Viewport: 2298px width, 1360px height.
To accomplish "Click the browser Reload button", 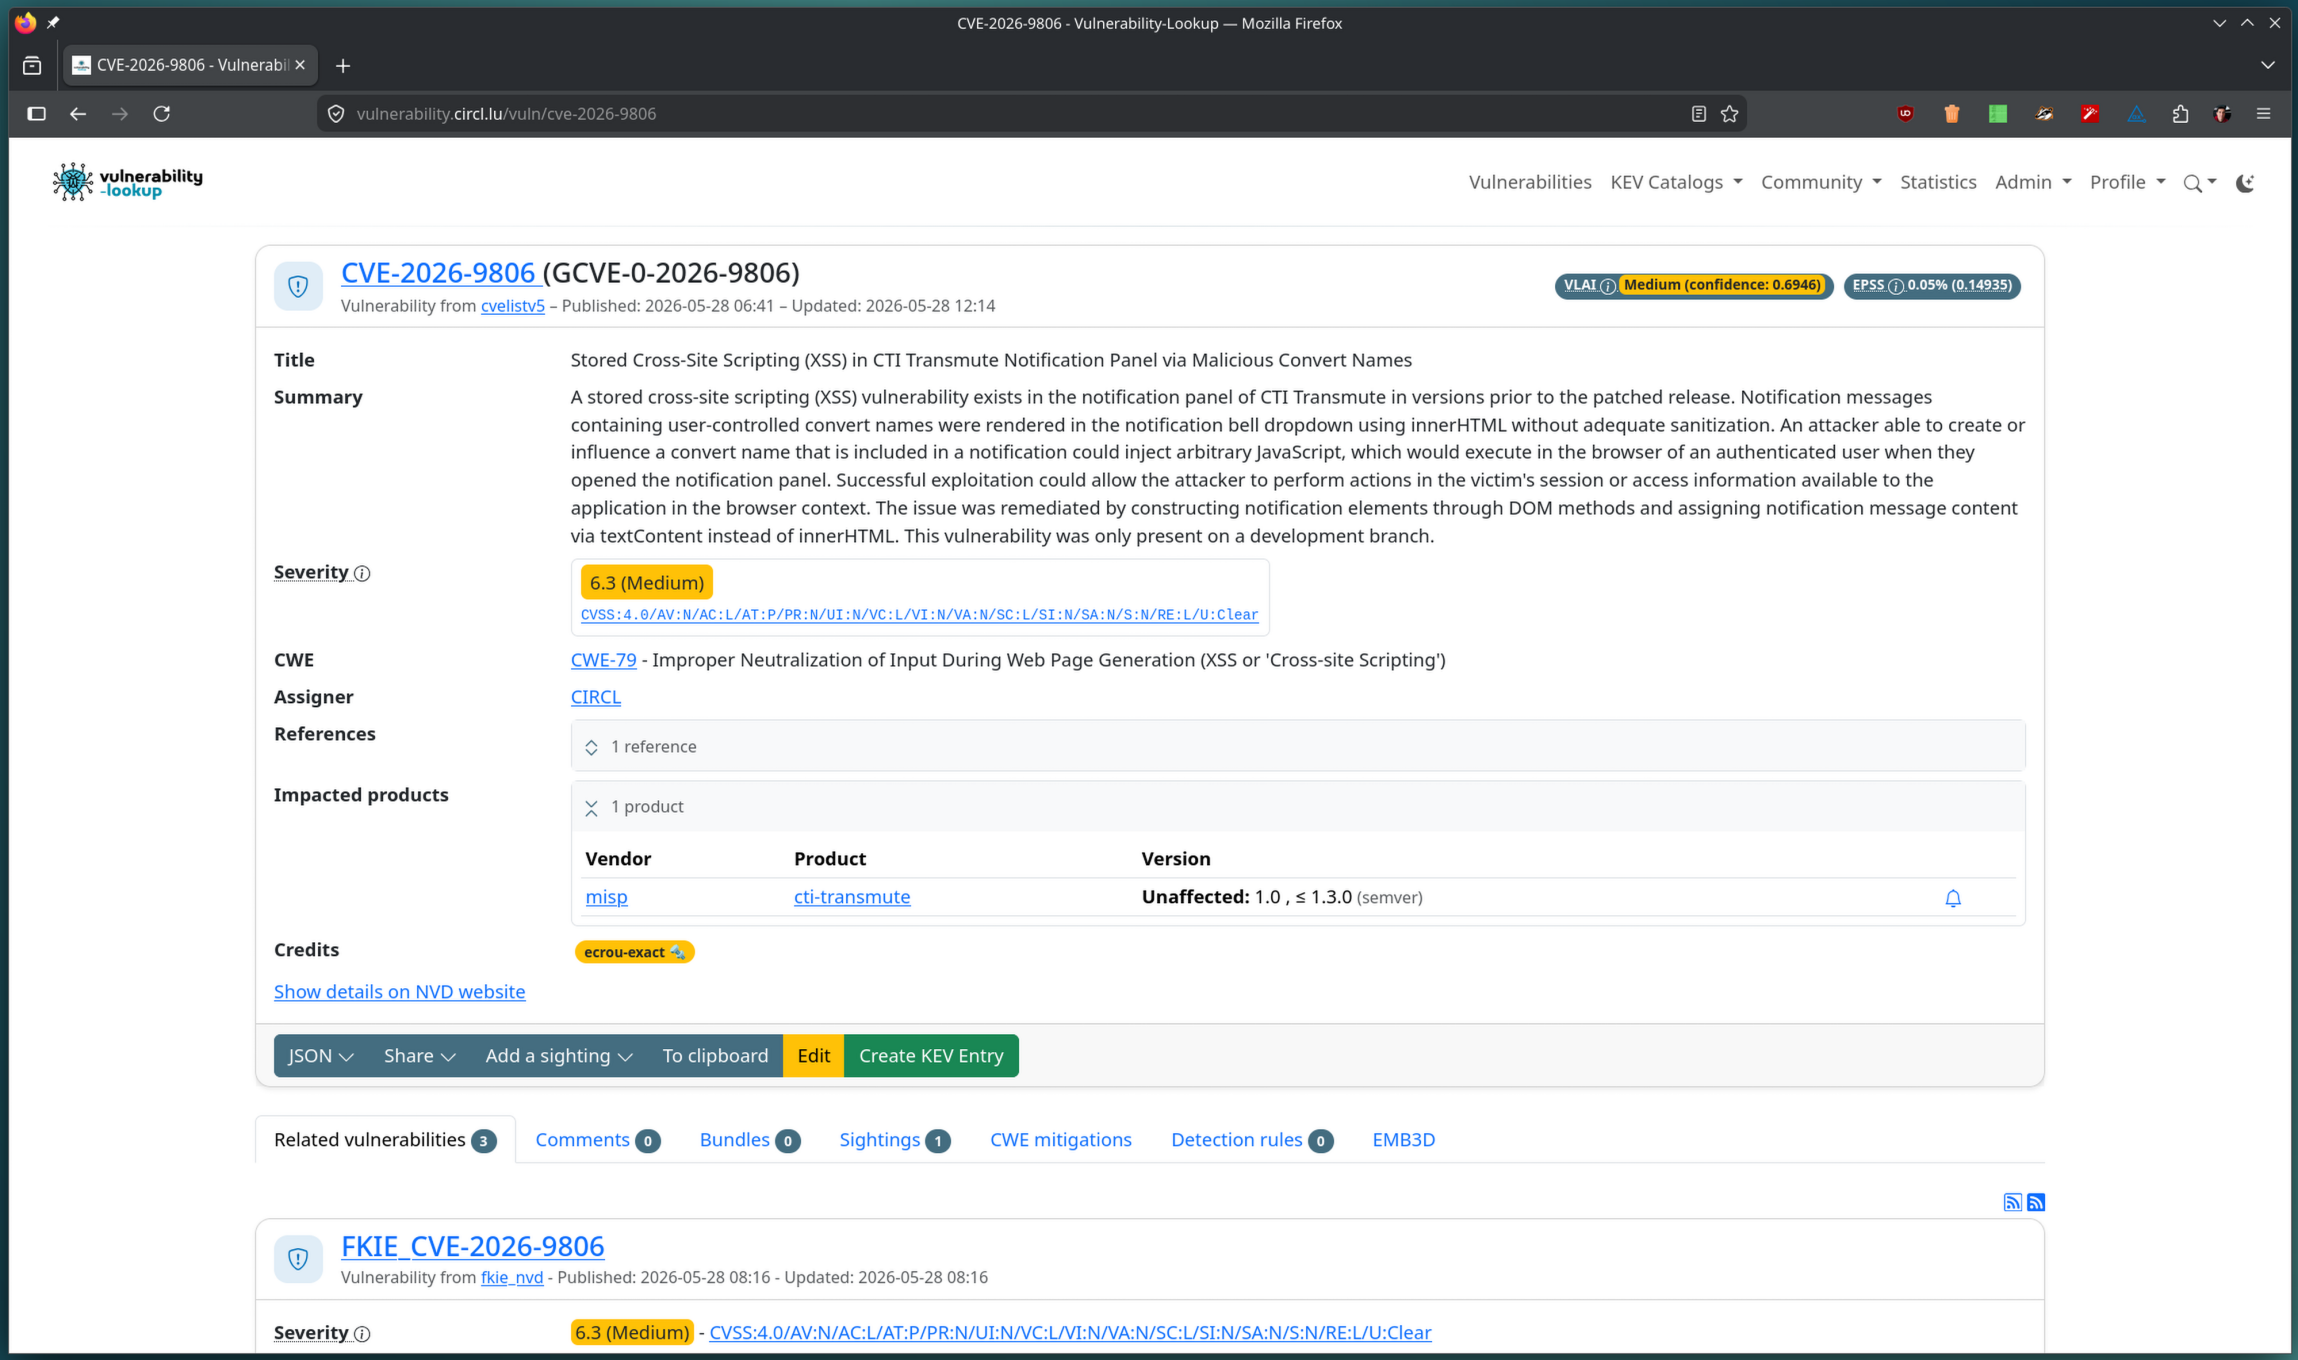I will coord(161,114).
